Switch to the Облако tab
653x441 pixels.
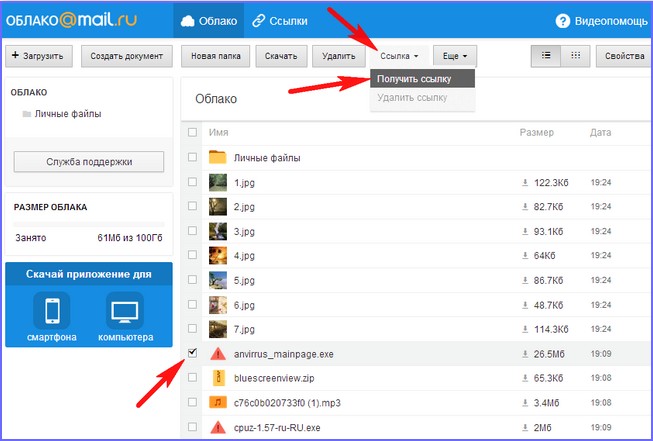(209, 21)
